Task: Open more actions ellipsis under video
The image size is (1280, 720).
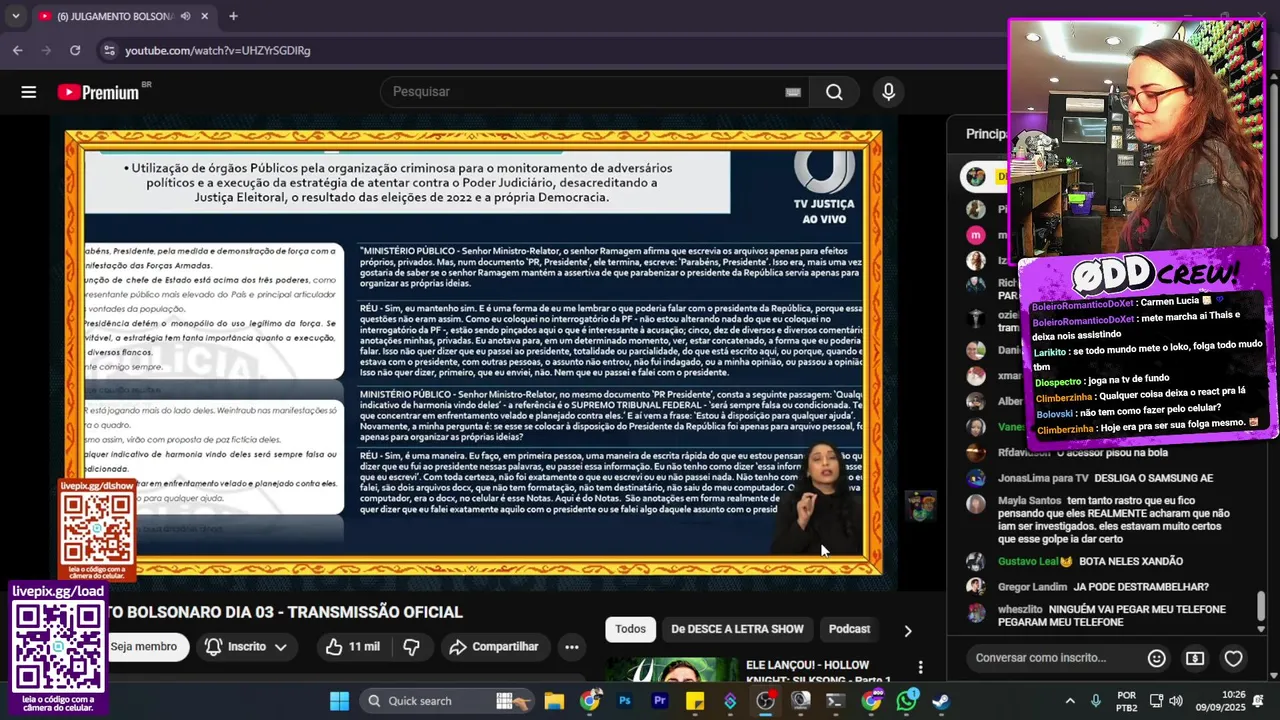Action: pos(571,647)
